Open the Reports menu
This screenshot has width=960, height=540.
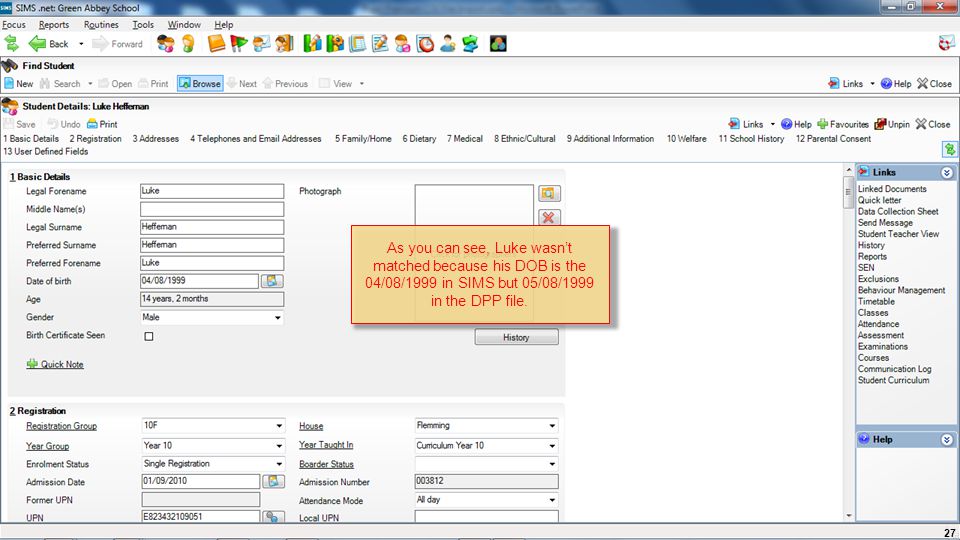54,24
